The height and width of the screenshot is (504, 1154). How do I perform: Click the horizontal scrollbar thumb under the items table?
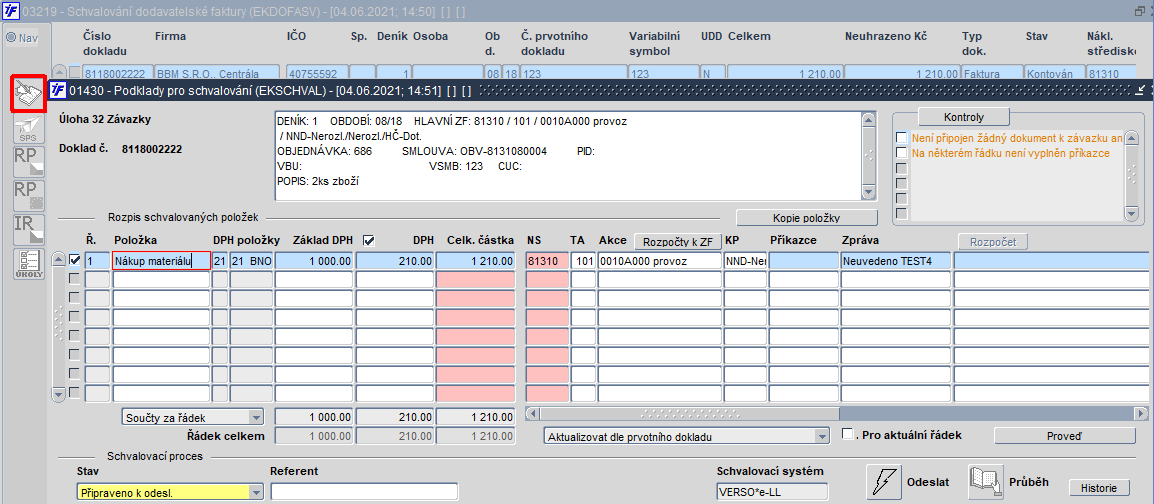point(689,413)
